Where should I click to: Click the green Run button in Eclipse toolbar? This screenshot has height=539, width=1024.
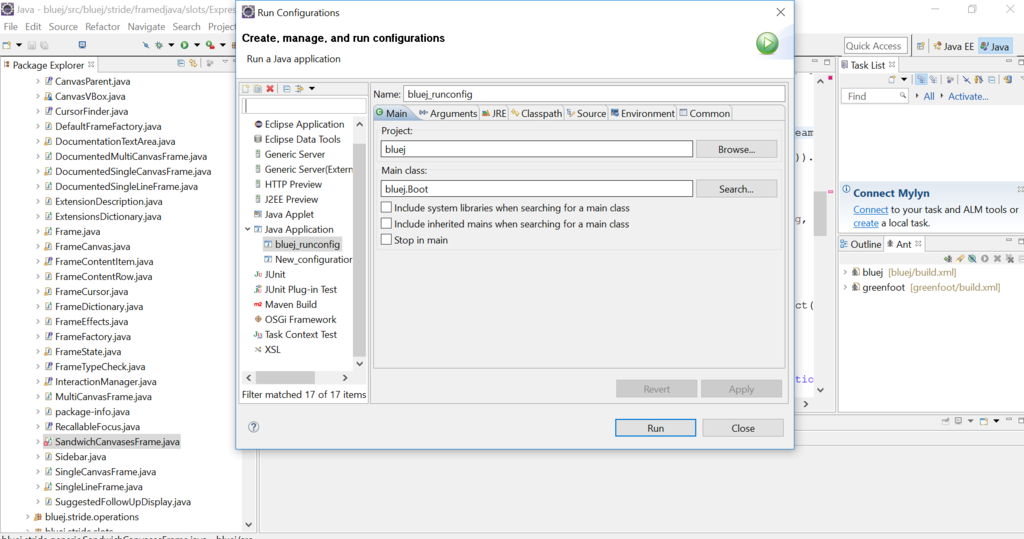click(x=185, y=45)
